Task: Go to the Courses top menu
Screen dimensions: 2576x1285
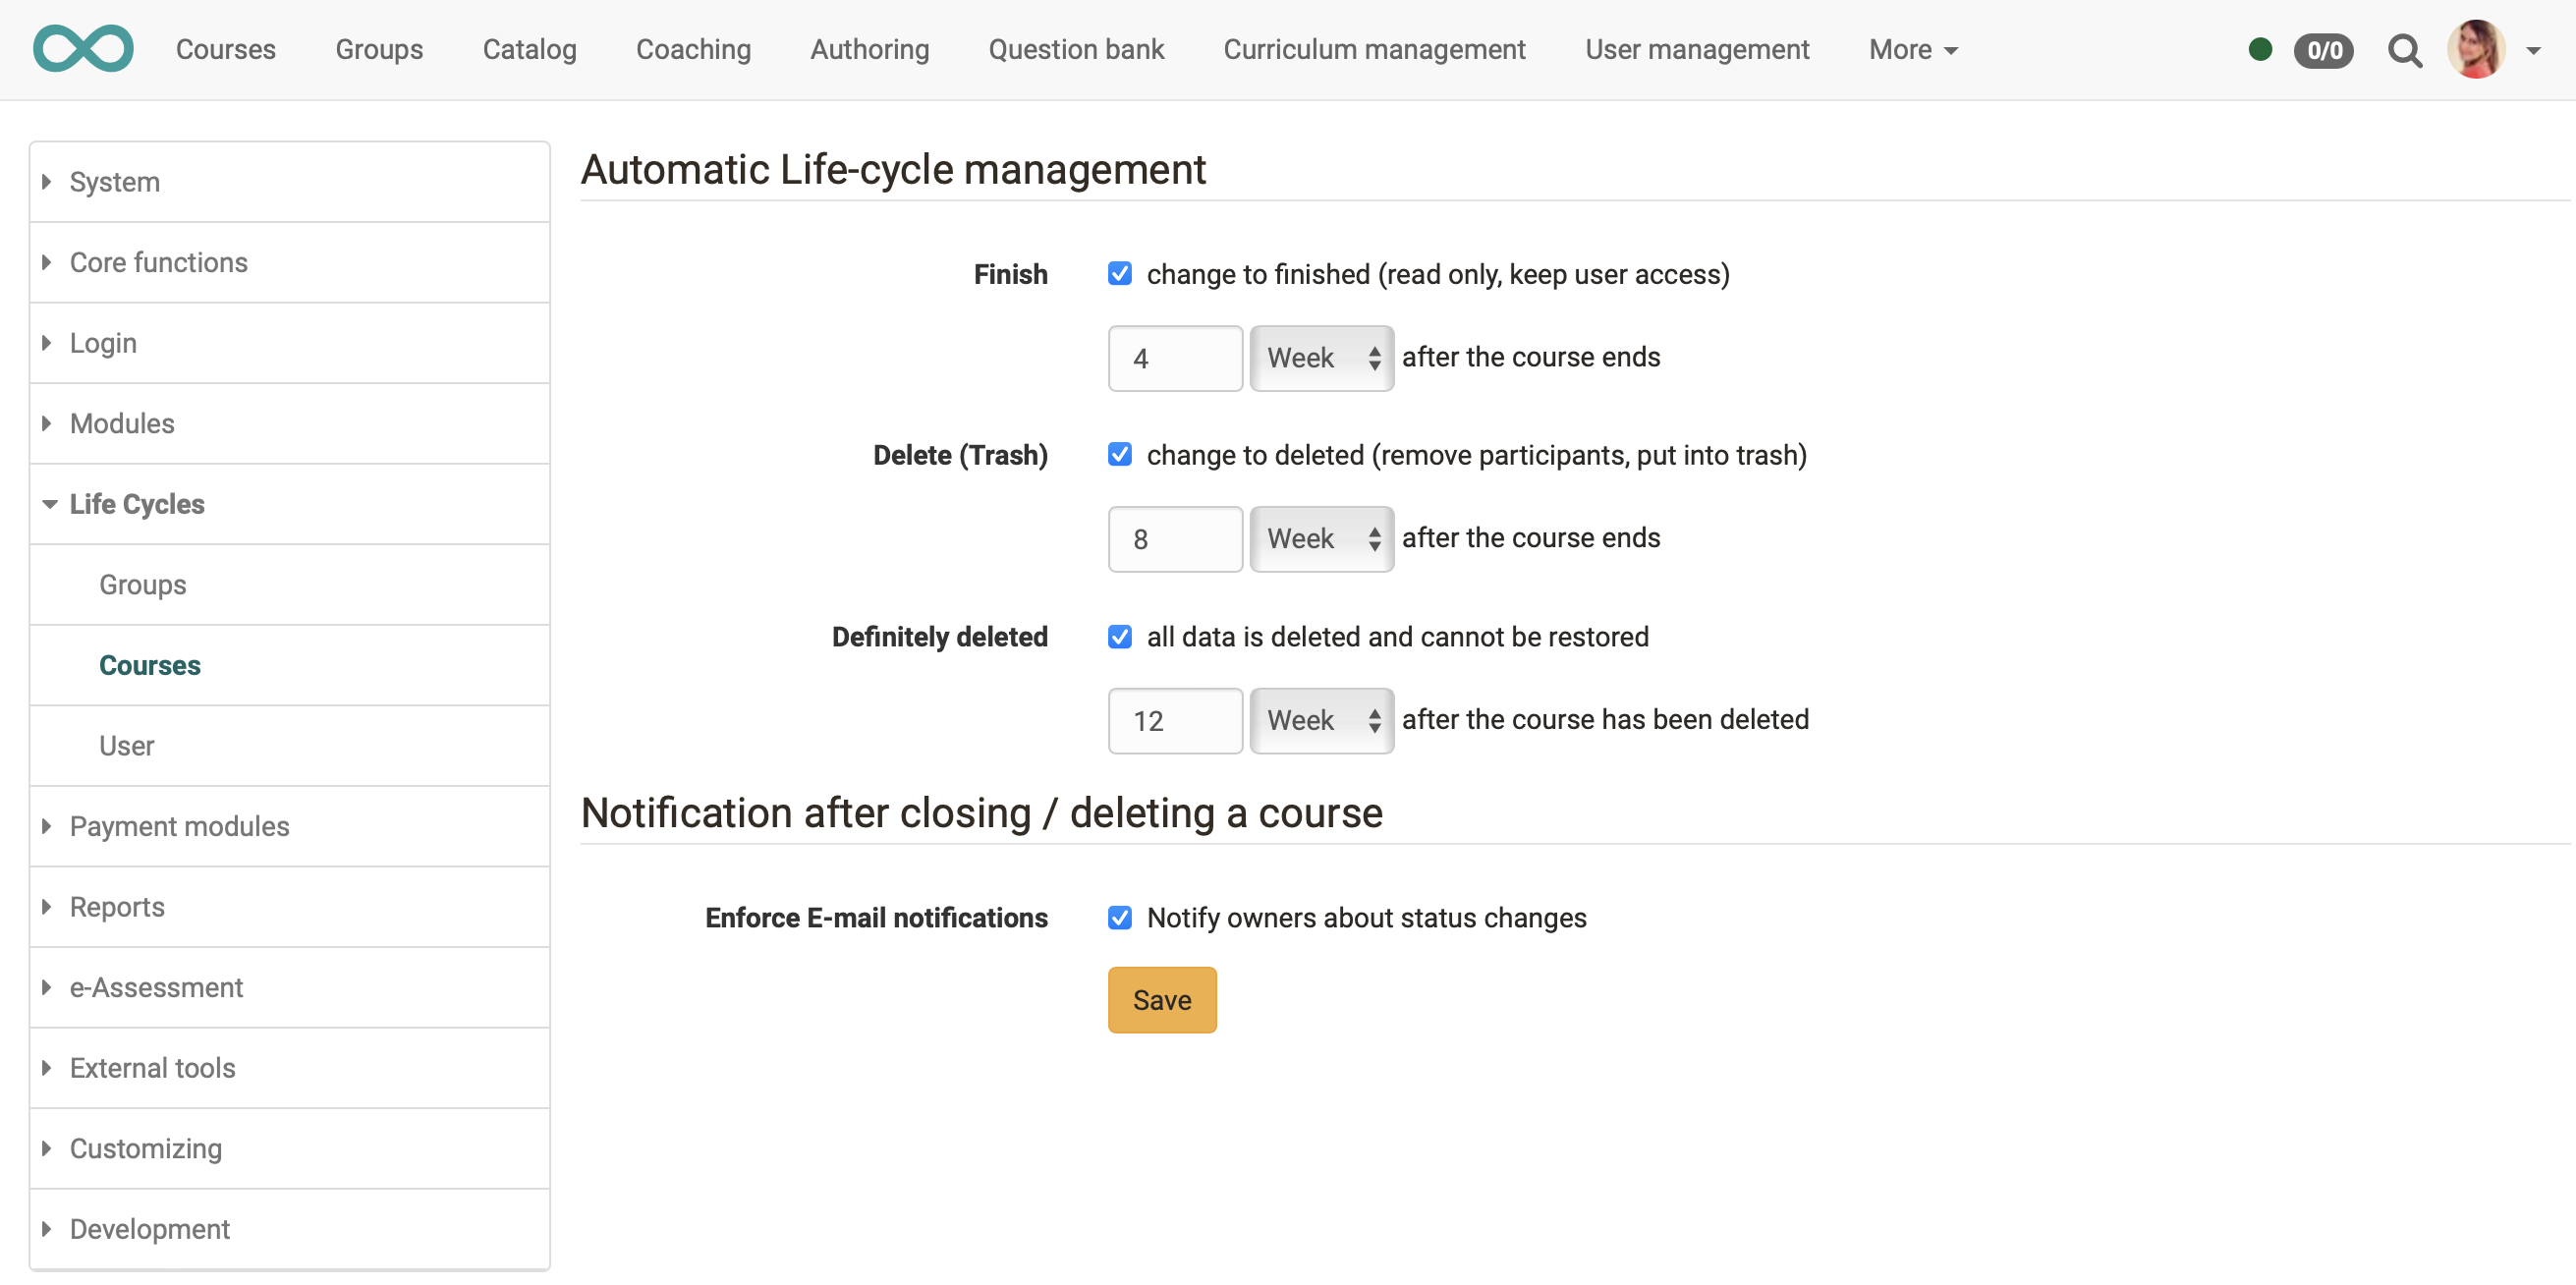Action: 225,49
